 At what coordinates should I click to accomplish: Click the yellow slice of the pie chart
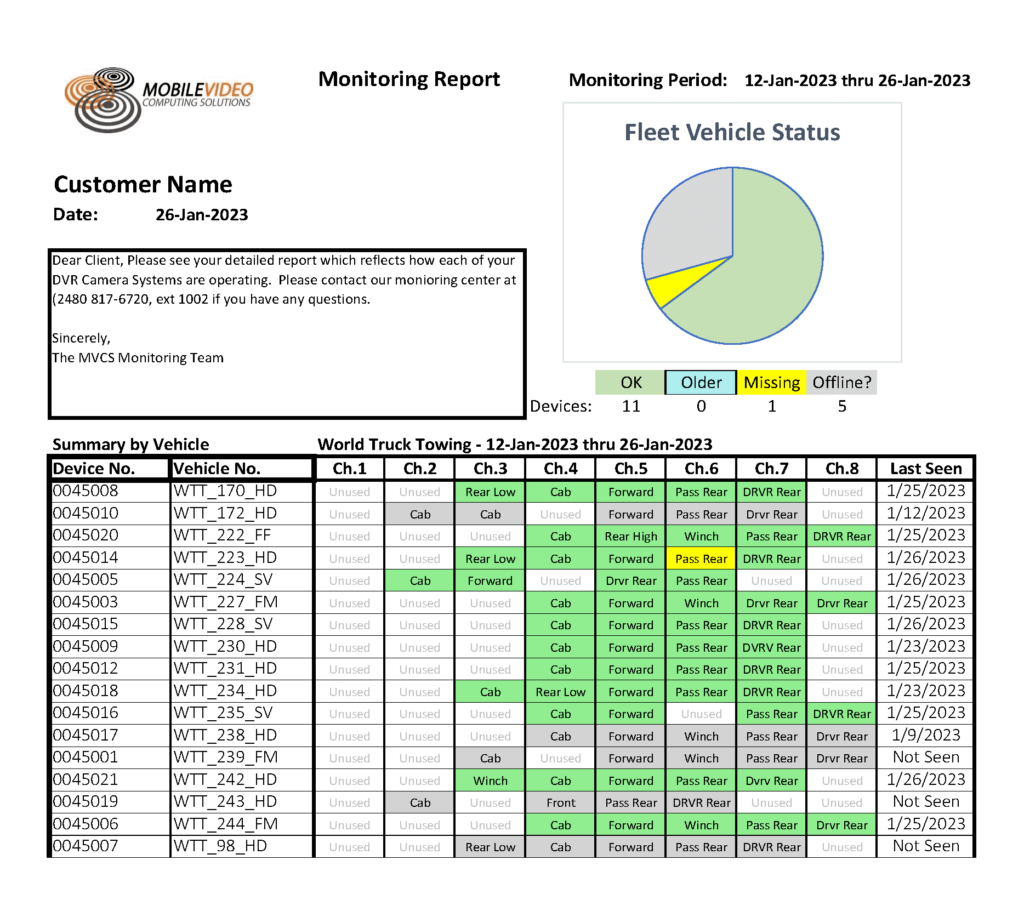pos(657,291)
